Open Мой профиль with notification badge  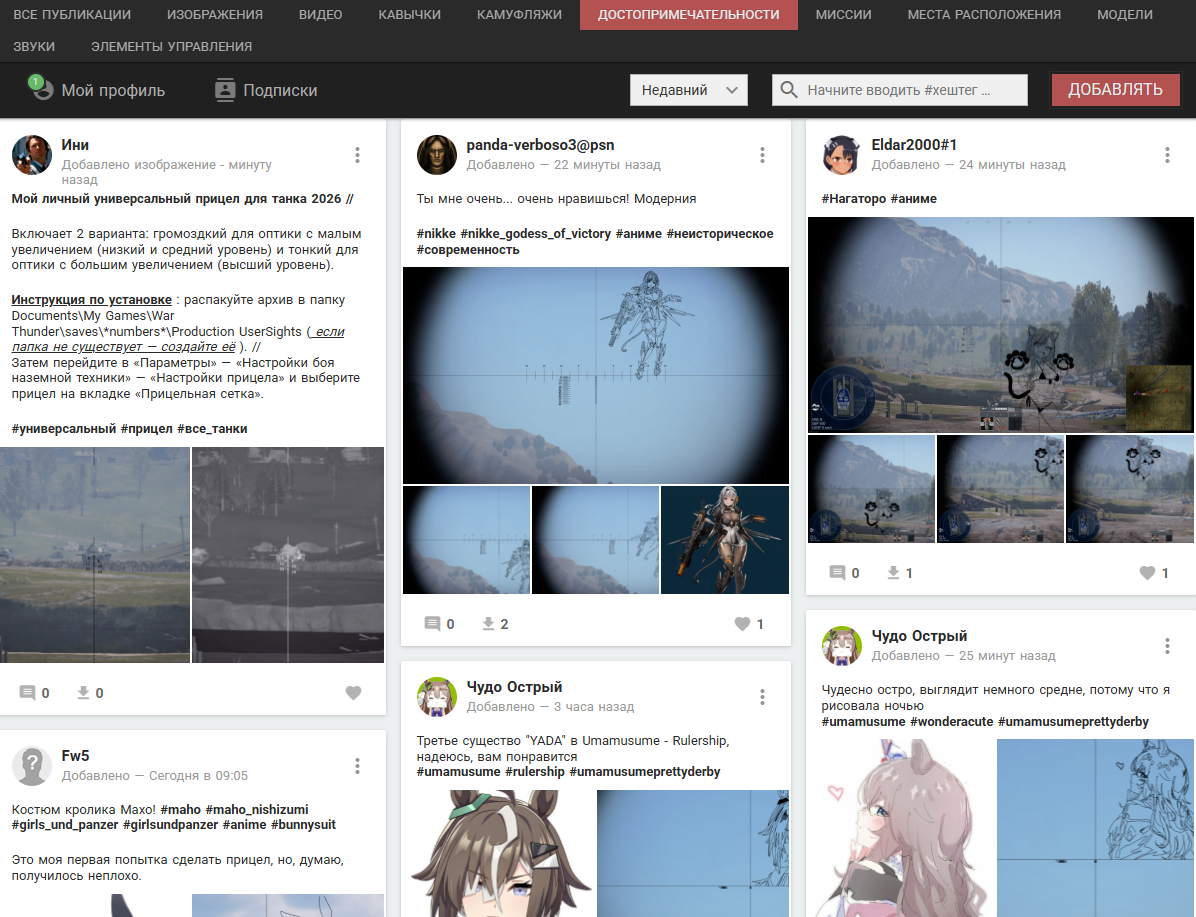click(x=96, y=89)
